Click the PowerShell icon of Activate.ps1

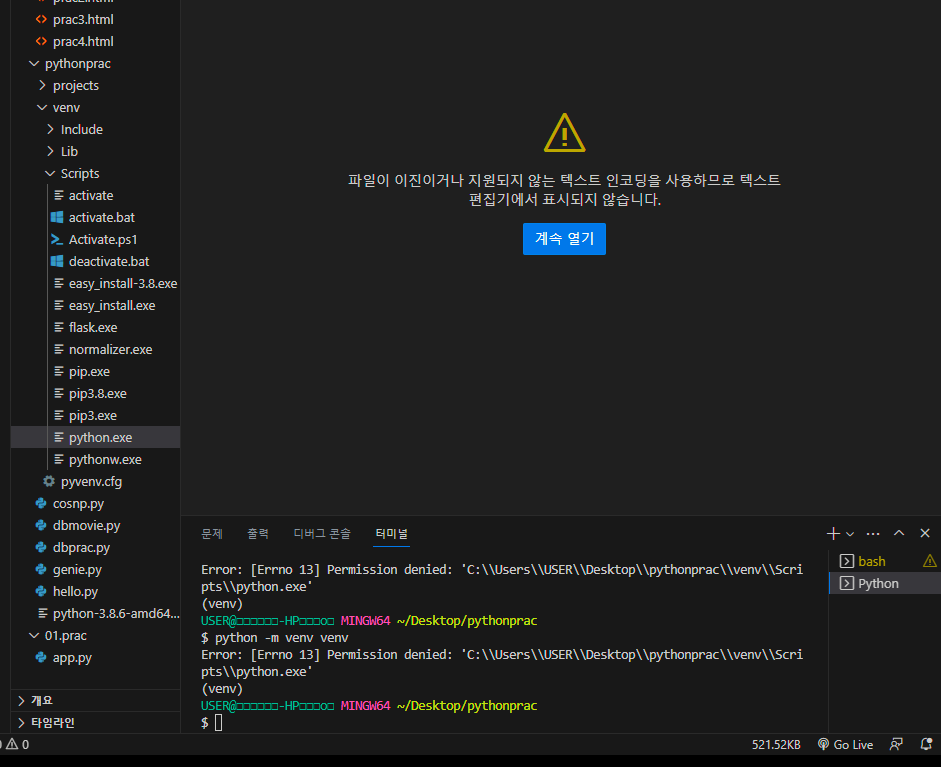[x=57, y=239]
